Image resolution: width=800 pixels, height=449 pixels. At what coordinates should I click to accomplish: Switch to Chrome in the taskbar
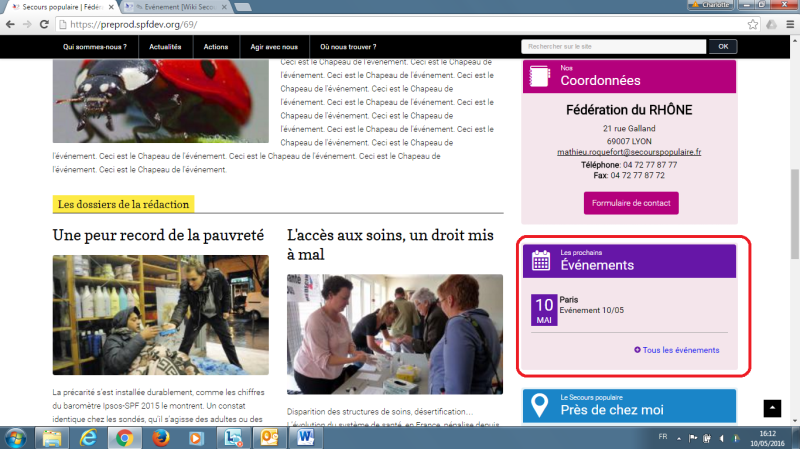tap(124, 438)
